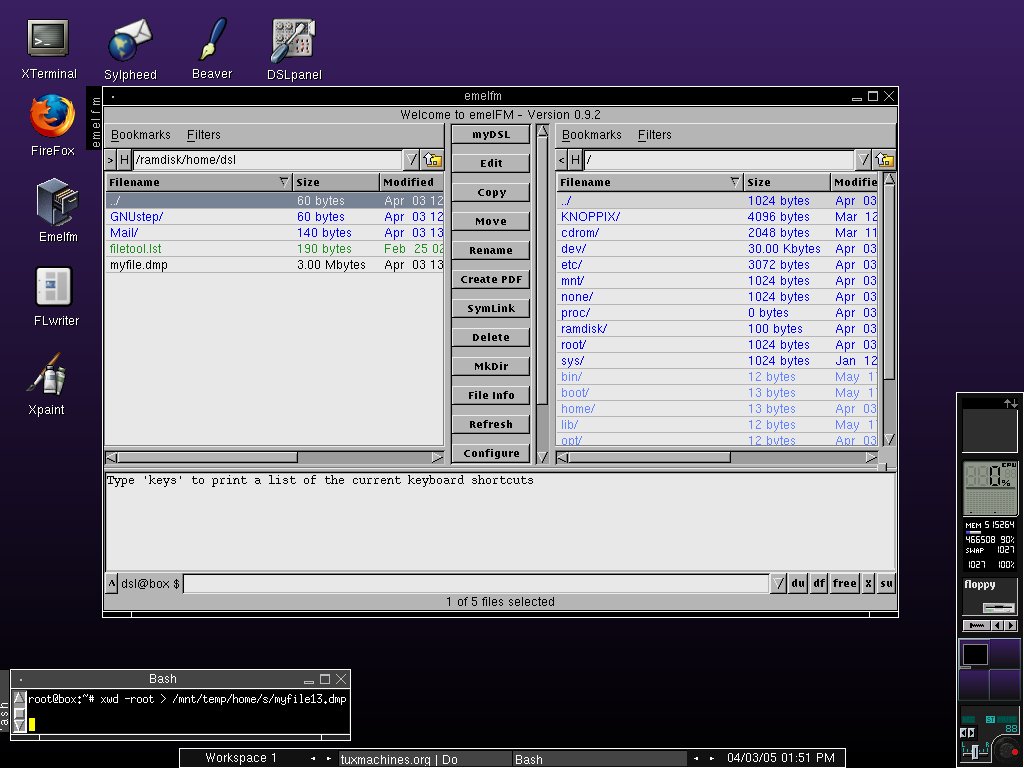Click the Delete button
Viewport: 1024px width, 768px height.
pyautogui.click(x=491, y=337)
